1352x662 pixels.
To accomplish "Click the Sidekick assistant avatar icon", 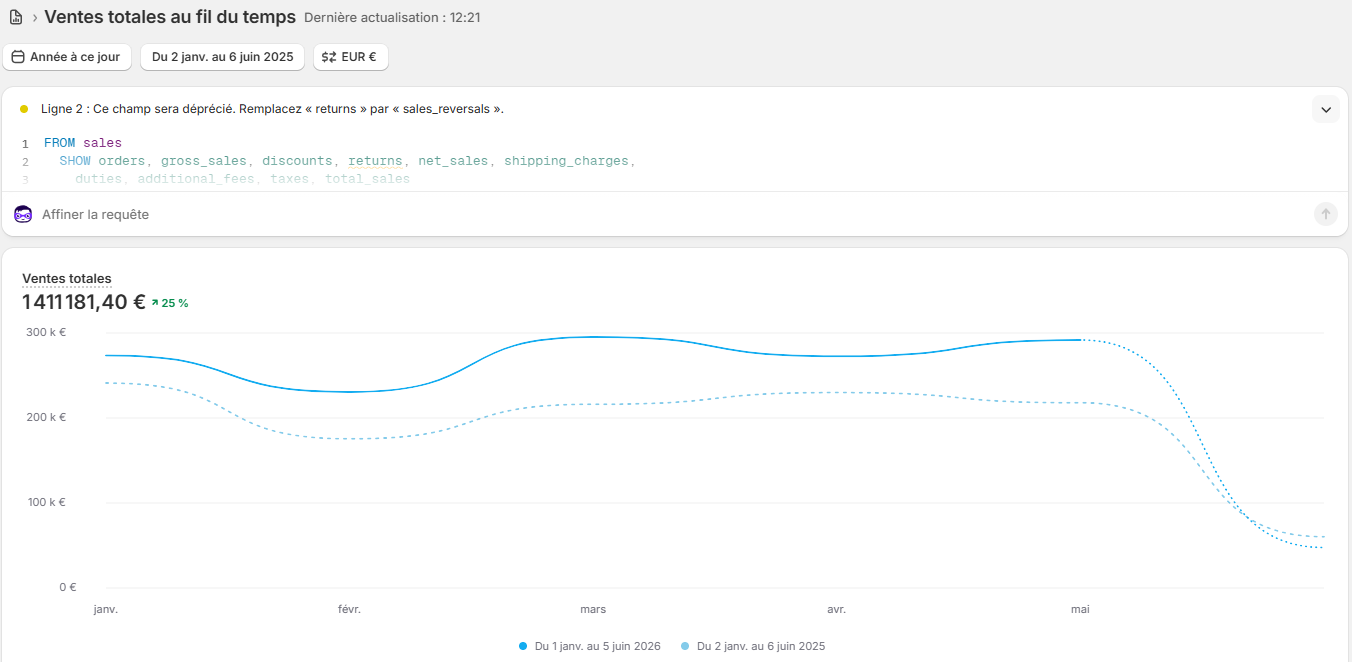I will click(23, 214).
